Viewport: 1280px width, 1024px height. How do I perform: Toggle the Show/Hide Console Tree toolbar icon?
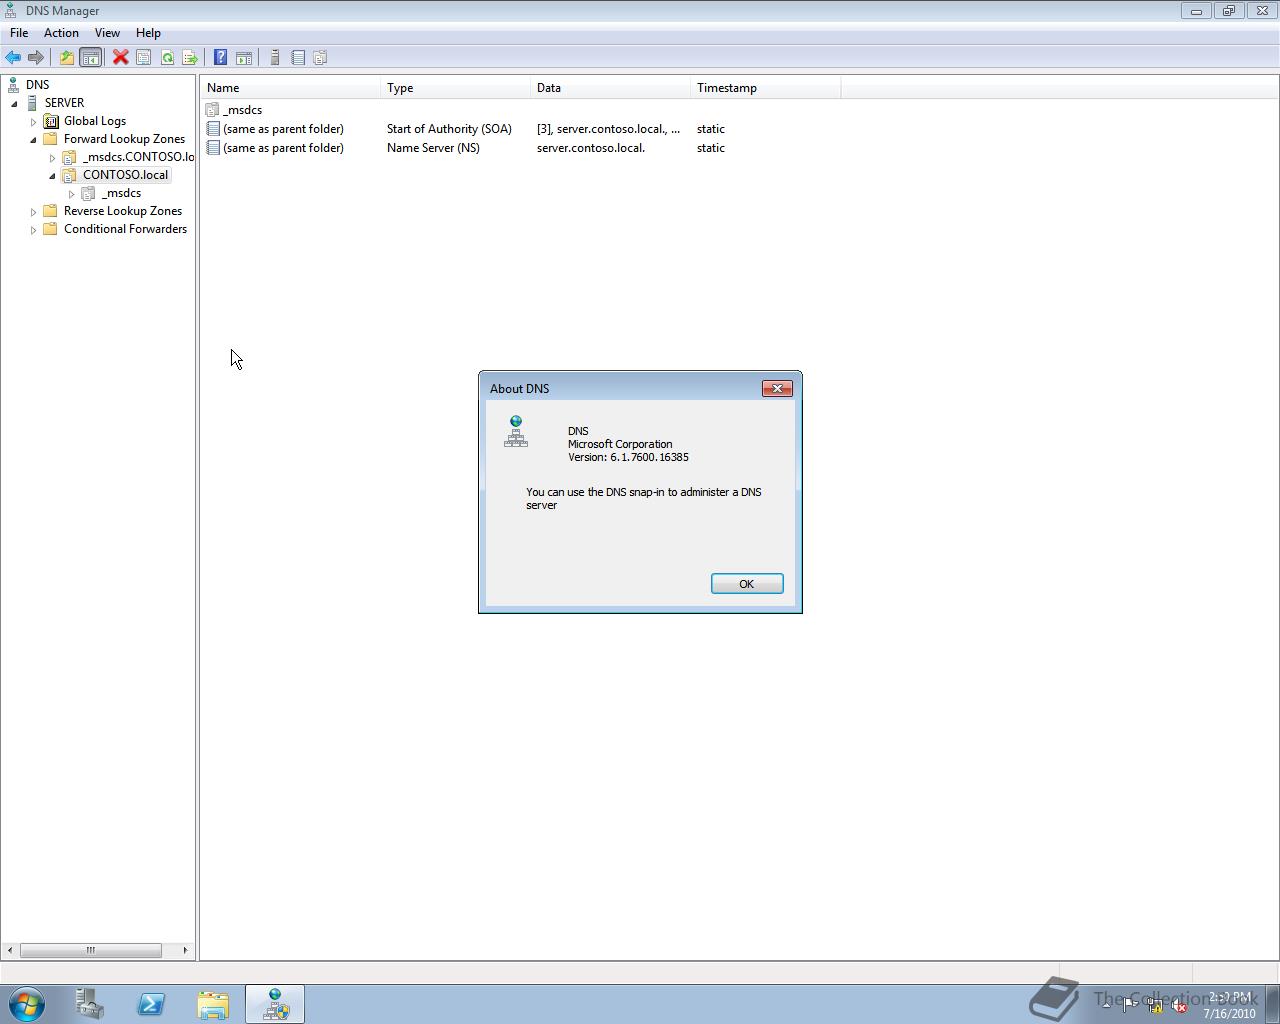click(x=90, y=58)
